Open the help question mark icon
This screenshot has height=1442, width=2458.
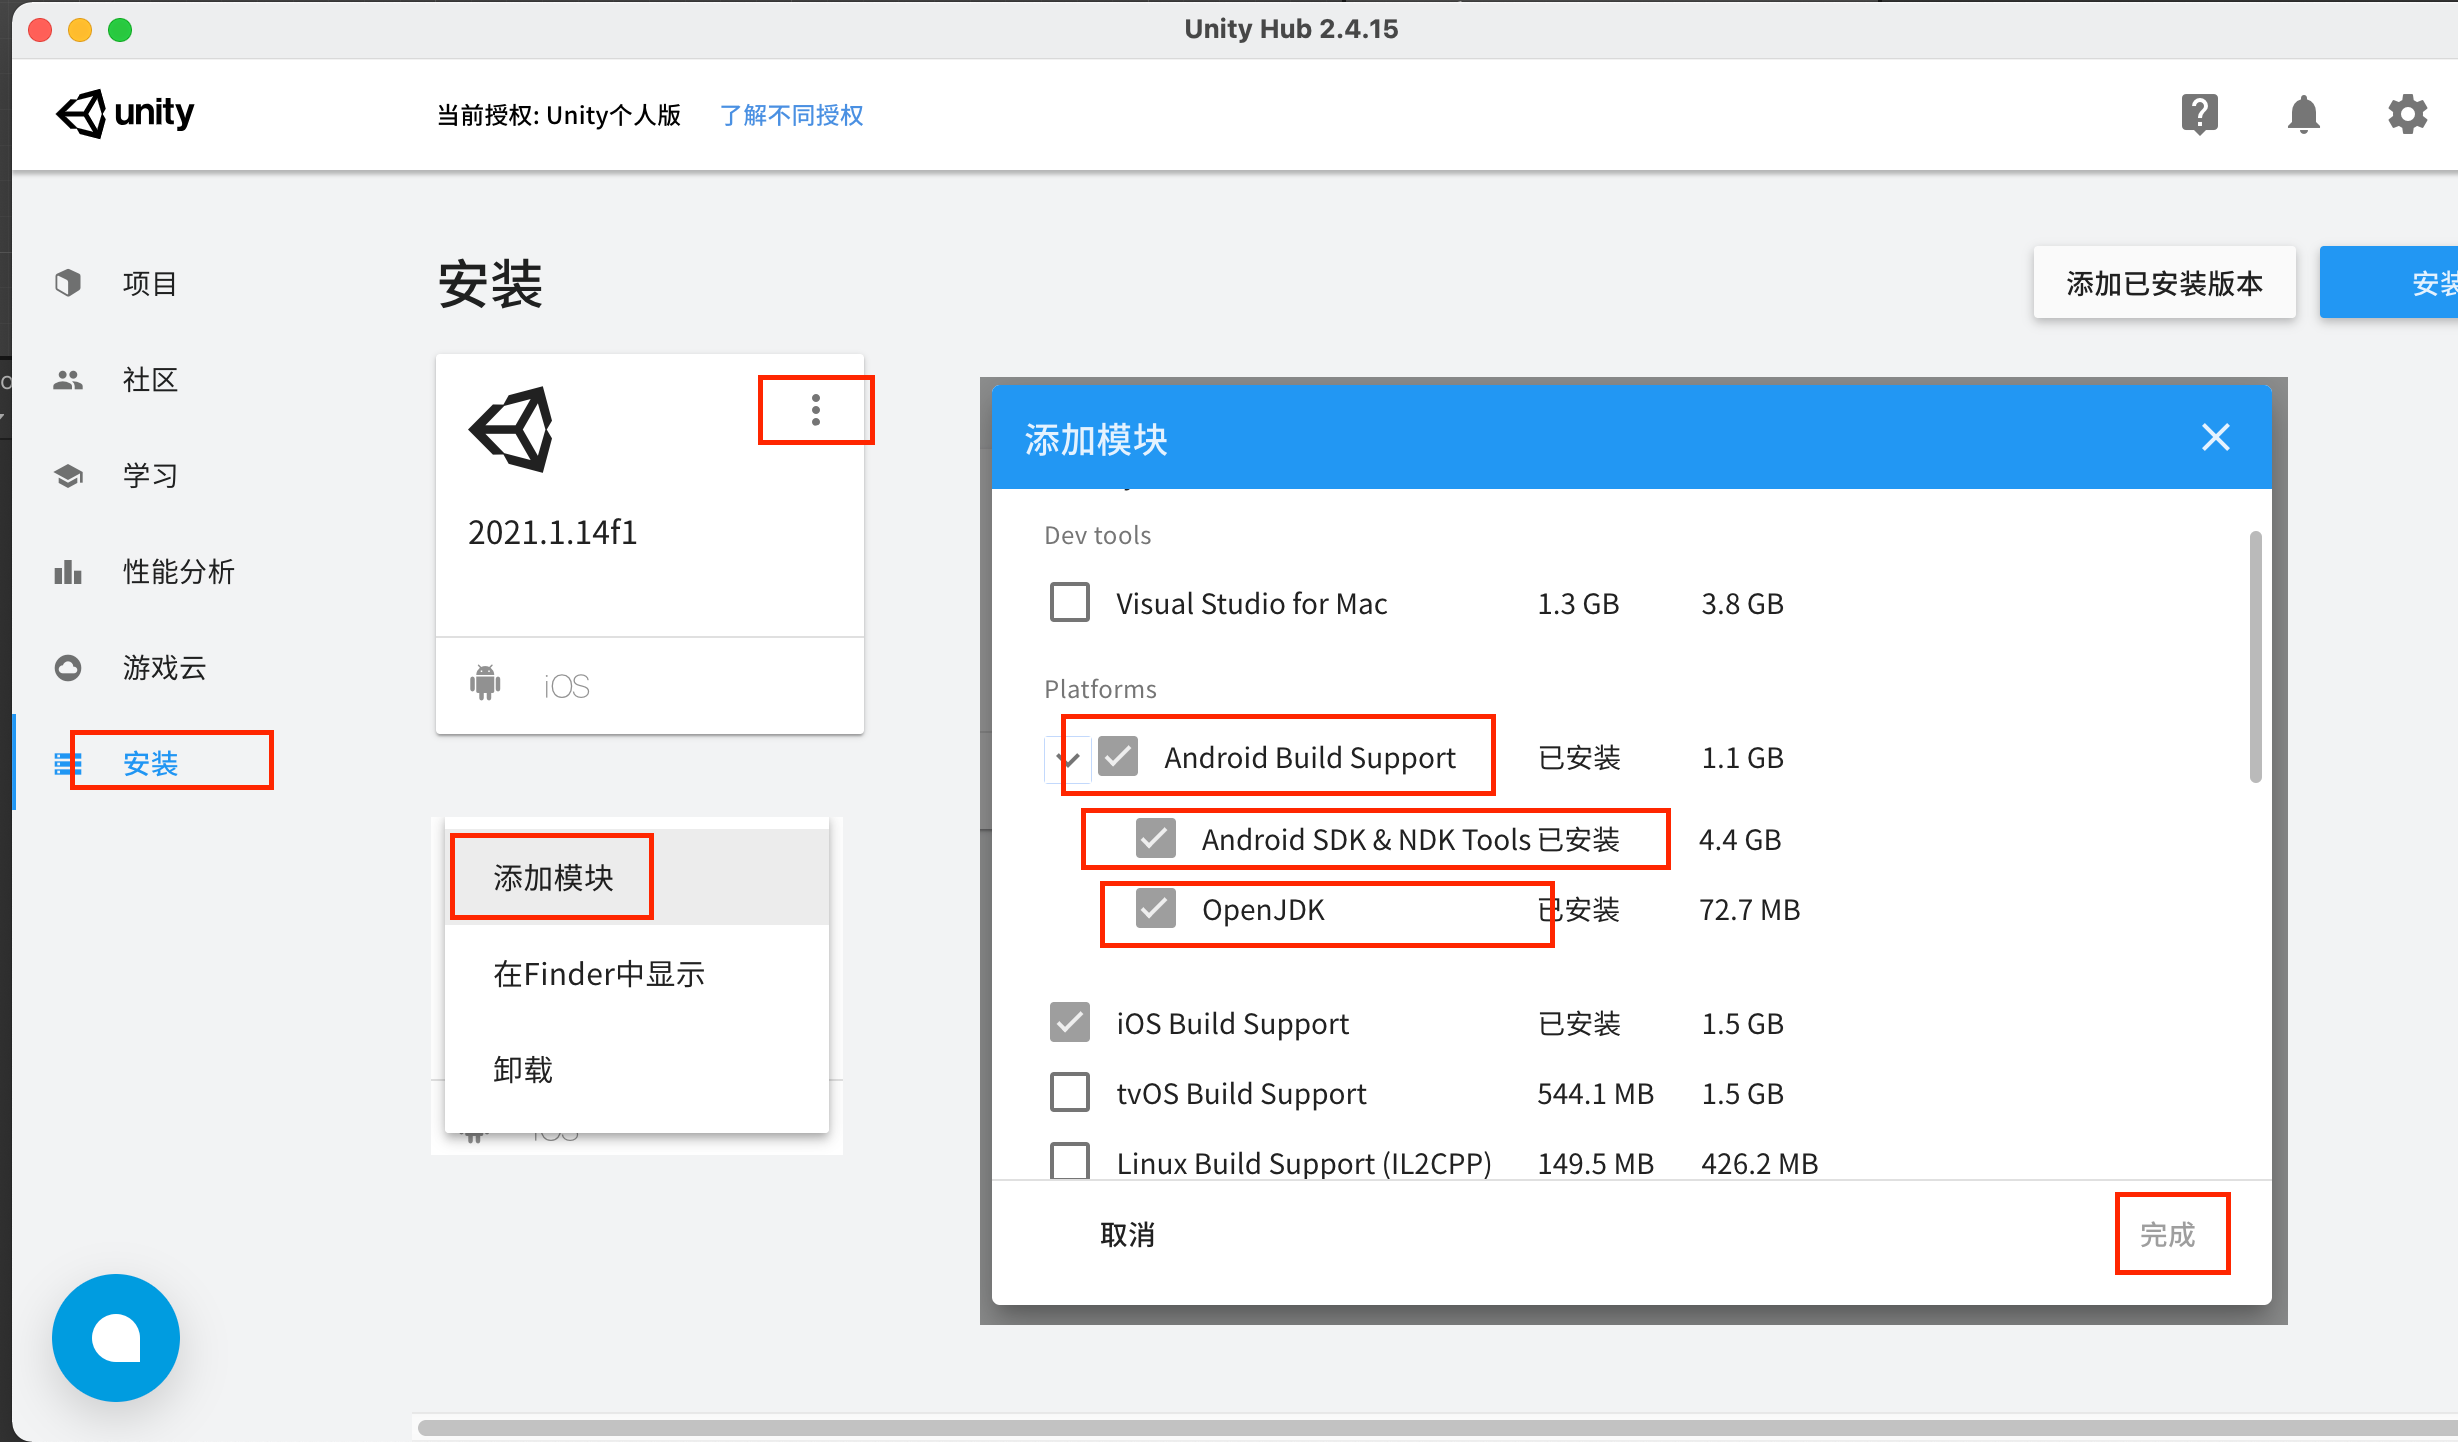pyautogui.click(x=2200, y=113)
